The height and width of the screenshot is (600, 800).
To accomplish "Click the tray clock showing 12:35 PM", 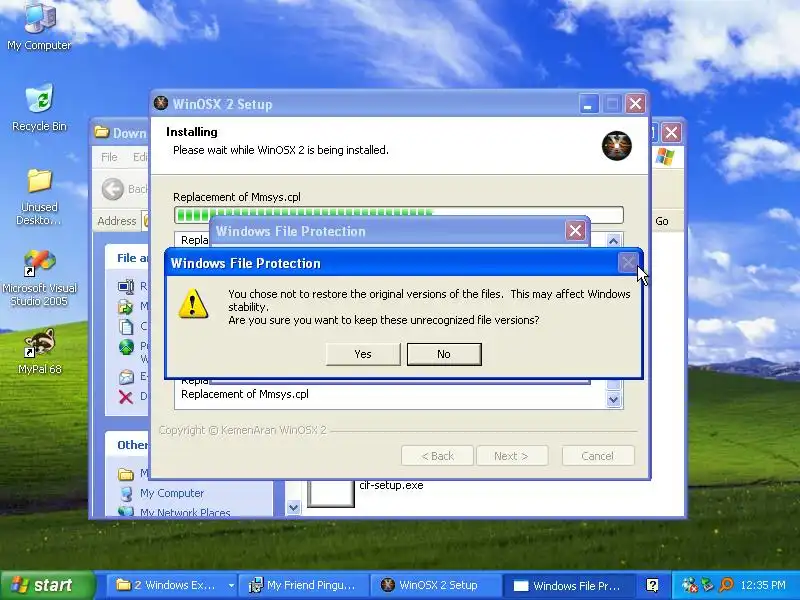I will [x=763, y=585].
